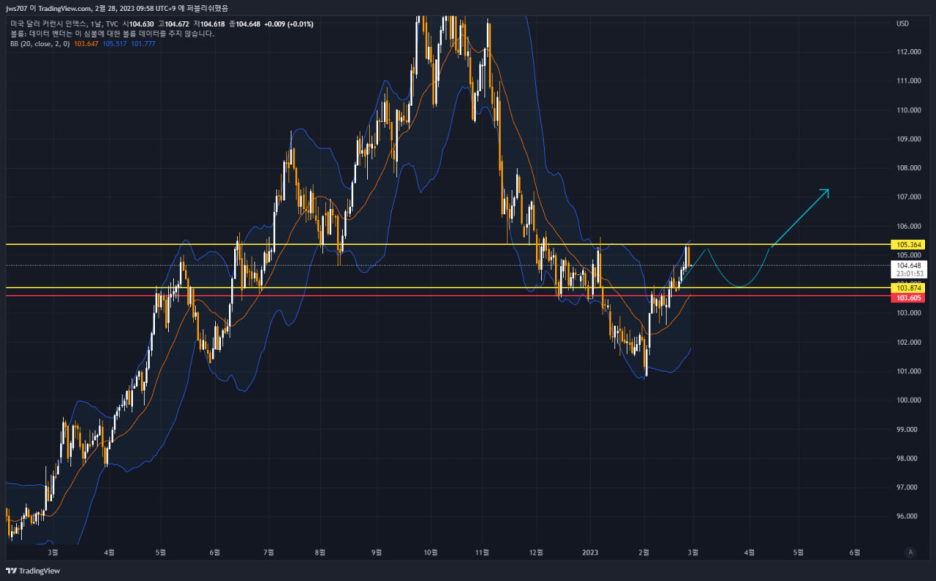Viewport: 936px width, 581px height.
Task: Click the change value +0.009 (+0.01%)
Action: coord(289,24)
